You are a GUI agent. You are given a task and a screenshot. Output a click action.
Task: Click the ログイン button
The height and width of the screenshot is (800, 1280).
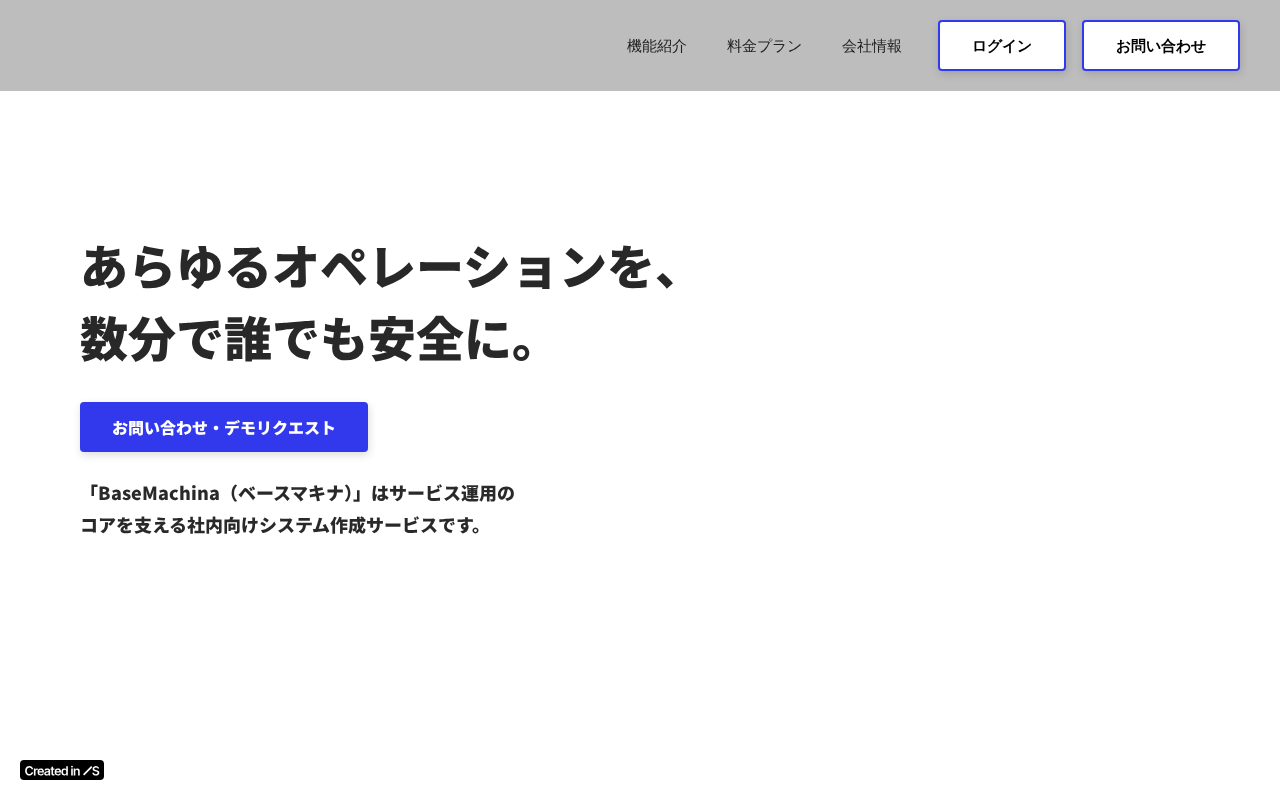[1002, 46]
